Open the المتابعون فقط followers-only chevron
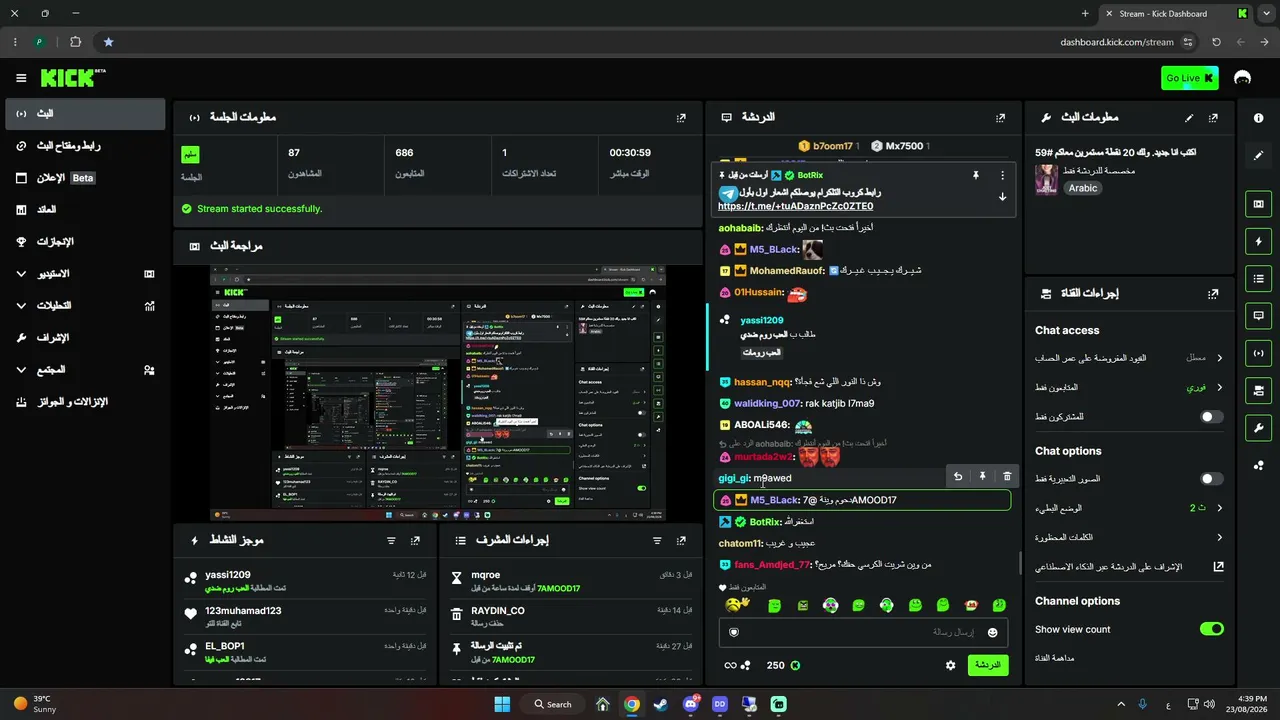This screenshot has height=720, width=1280. coord(1219,387)
